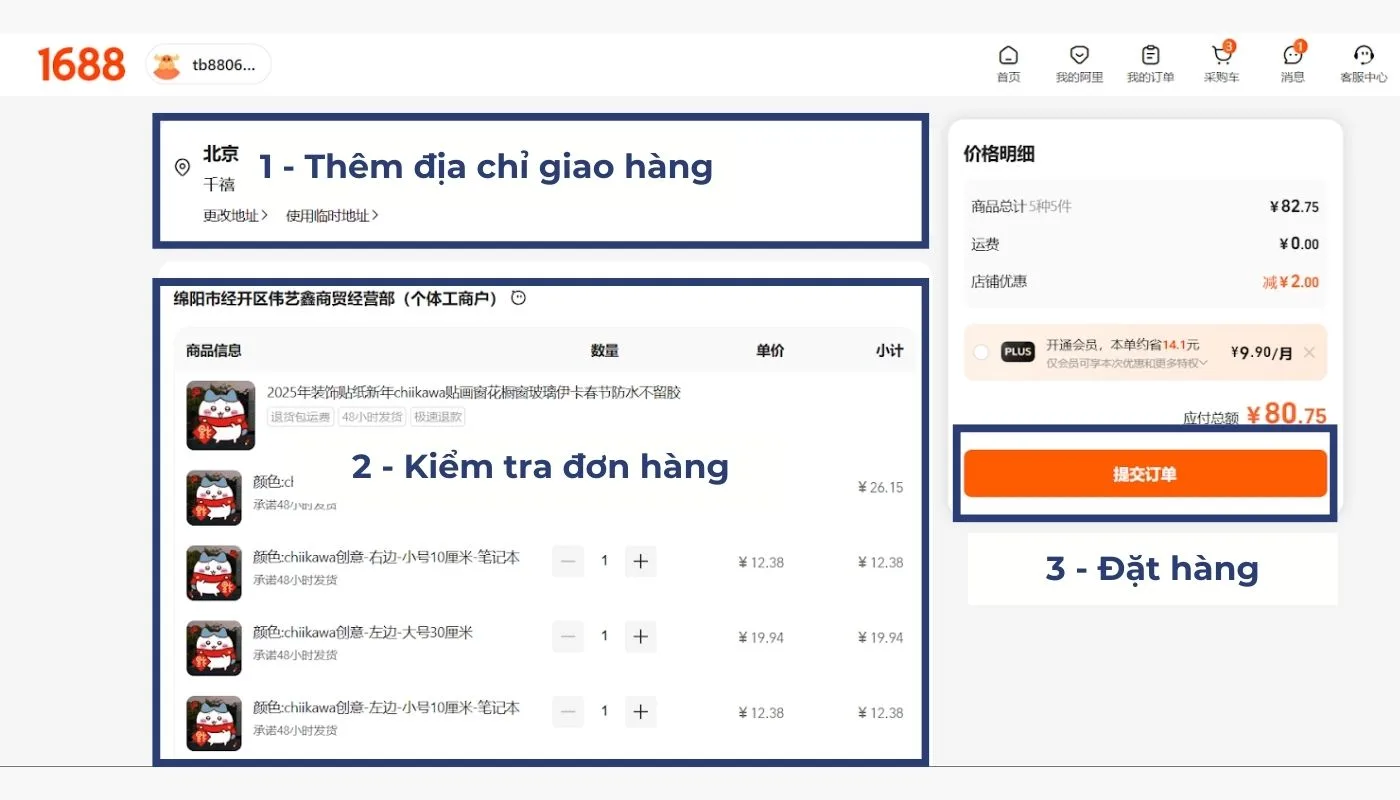
Task: Open thumbnail of the ¥26.15 variant
Action: pyautogui.click(x=214, y=498)
